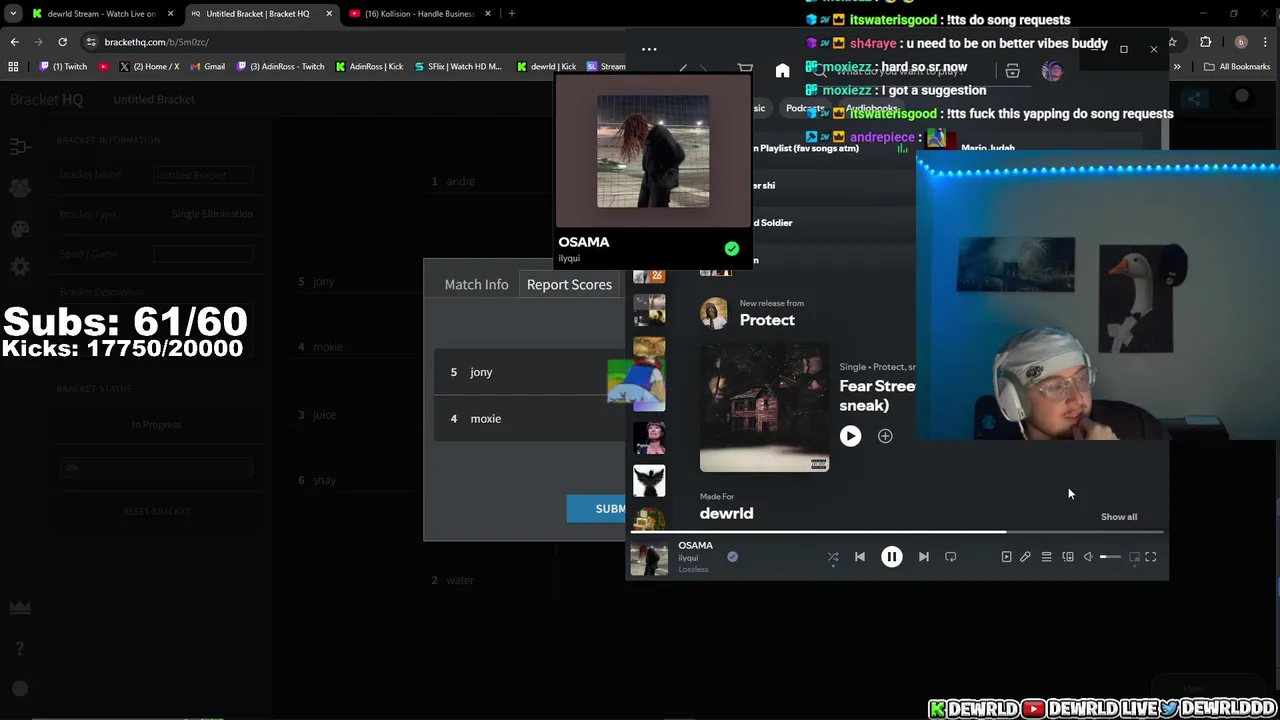The height and width of the screenshot is (720, 1280).
Task: Open a new browser tab
Action: tap(511, 14)
